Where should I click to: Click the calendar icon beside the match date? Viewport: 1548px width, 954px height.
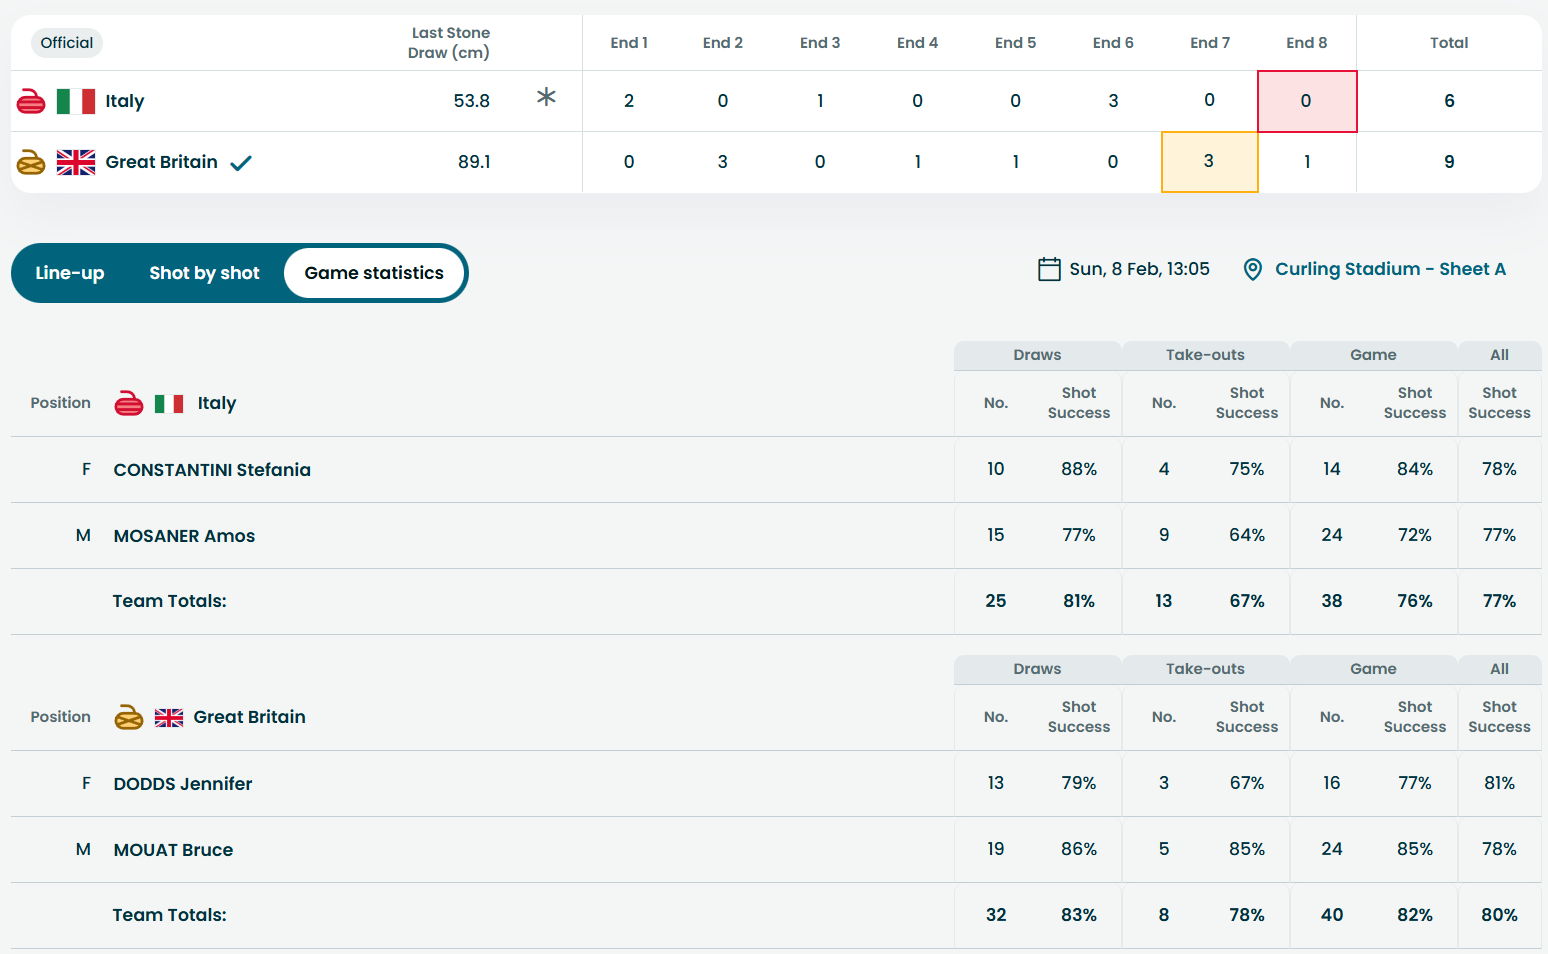tap(1049, 269)
